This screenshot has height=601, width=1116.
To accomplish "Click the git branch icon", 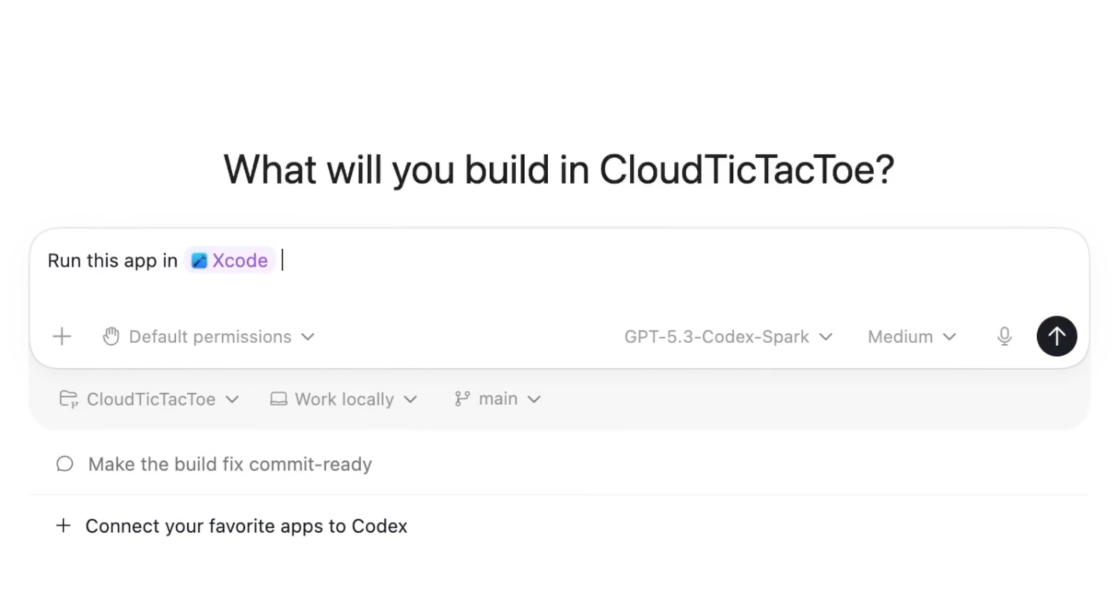I will [x=462, y=399].
